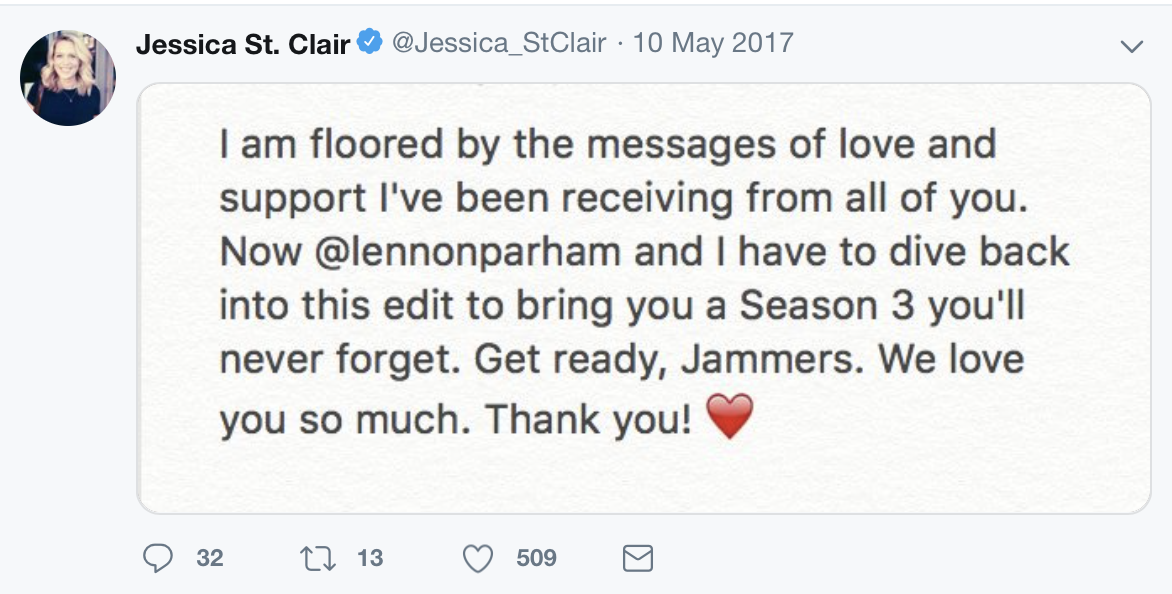Click the Jessica St. Clair display name
The width and height of the screenshot is (1172, 594).
tap(243, 44)
